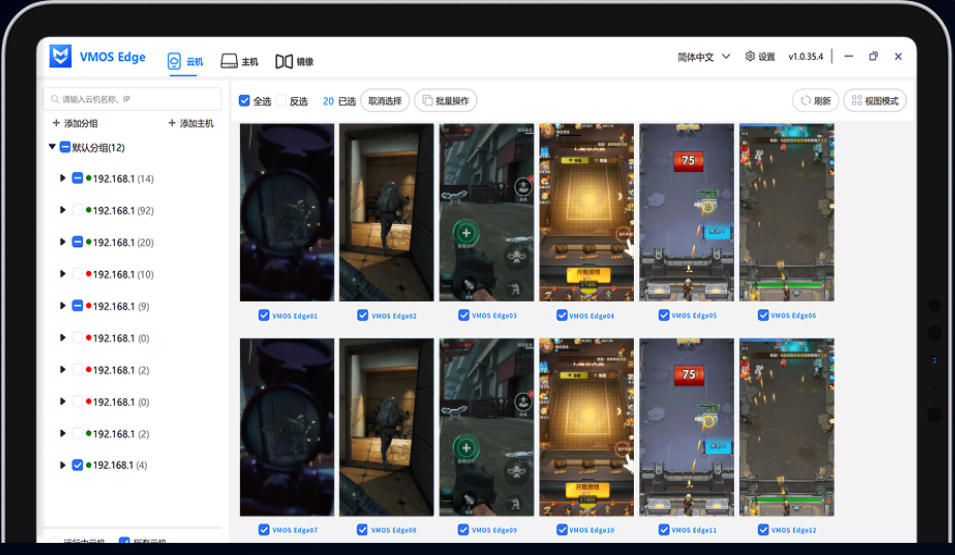
Task: Click the 刷新 refresh button
Action: (x=816, y=101)
